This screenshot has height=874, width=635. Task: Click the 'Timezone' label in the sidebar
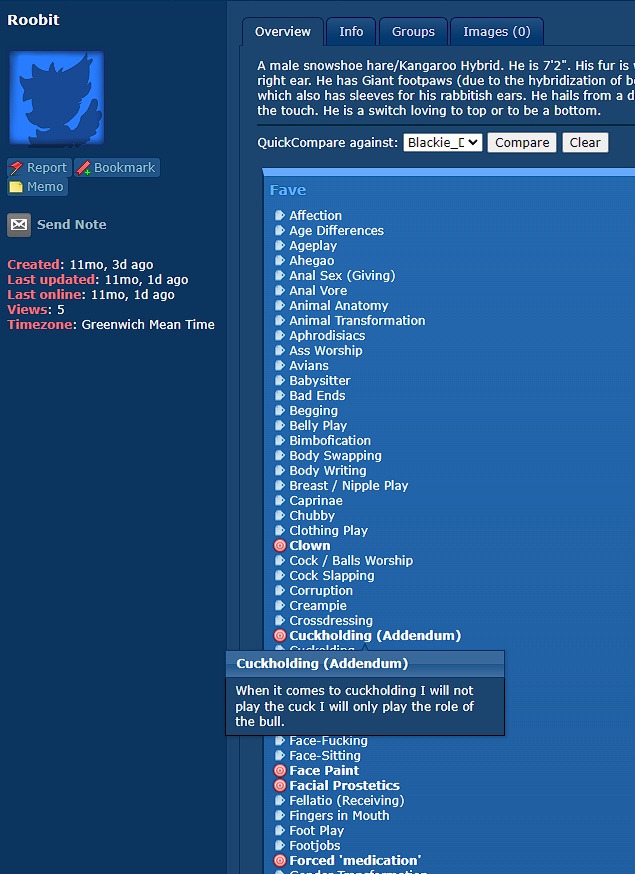40,325
